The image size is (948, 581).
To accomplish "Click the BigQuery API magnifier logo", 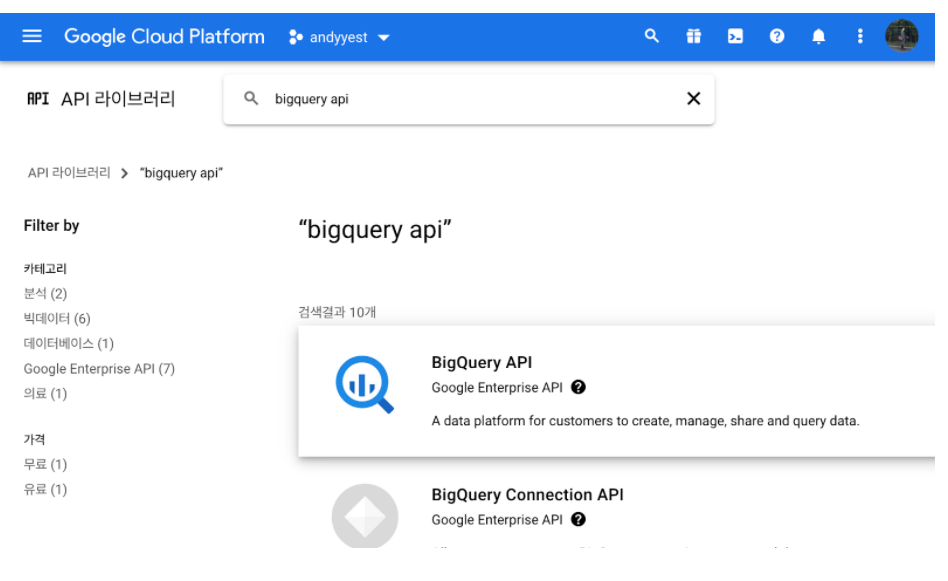I will pos(365,385).
